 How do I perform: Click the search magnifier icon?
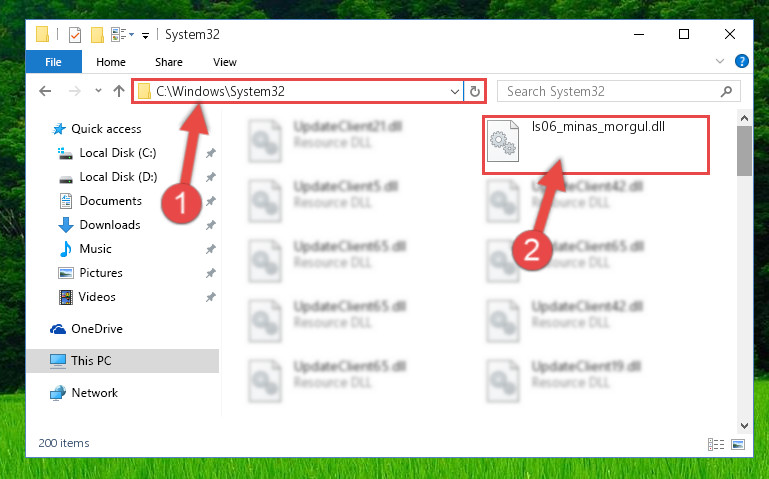point(726,91)
